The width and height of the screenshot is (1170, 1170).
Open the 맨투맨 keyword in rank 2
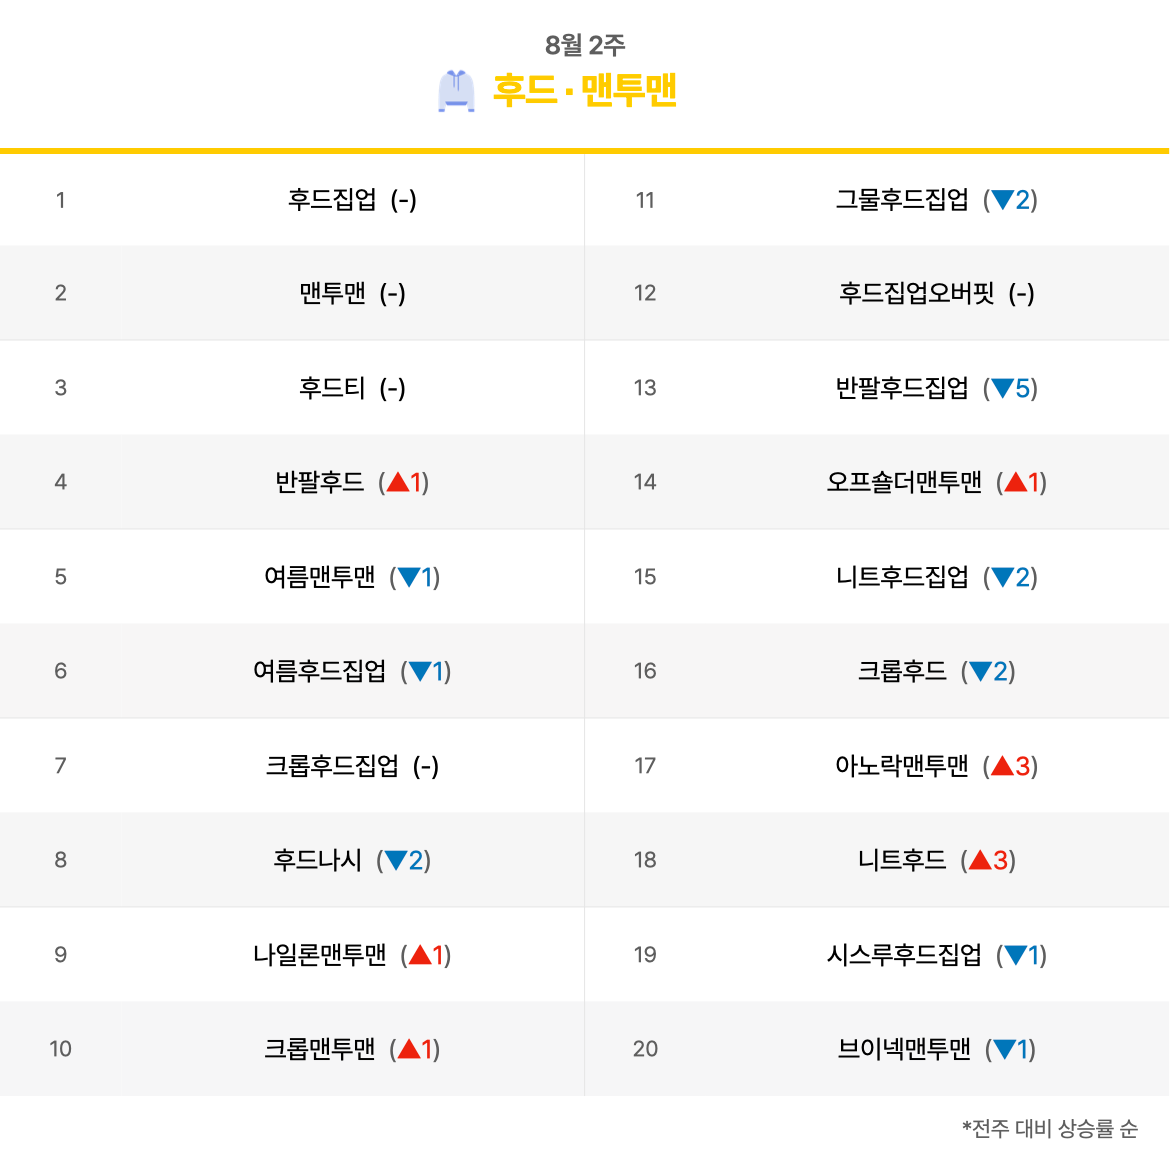[332, 292]
